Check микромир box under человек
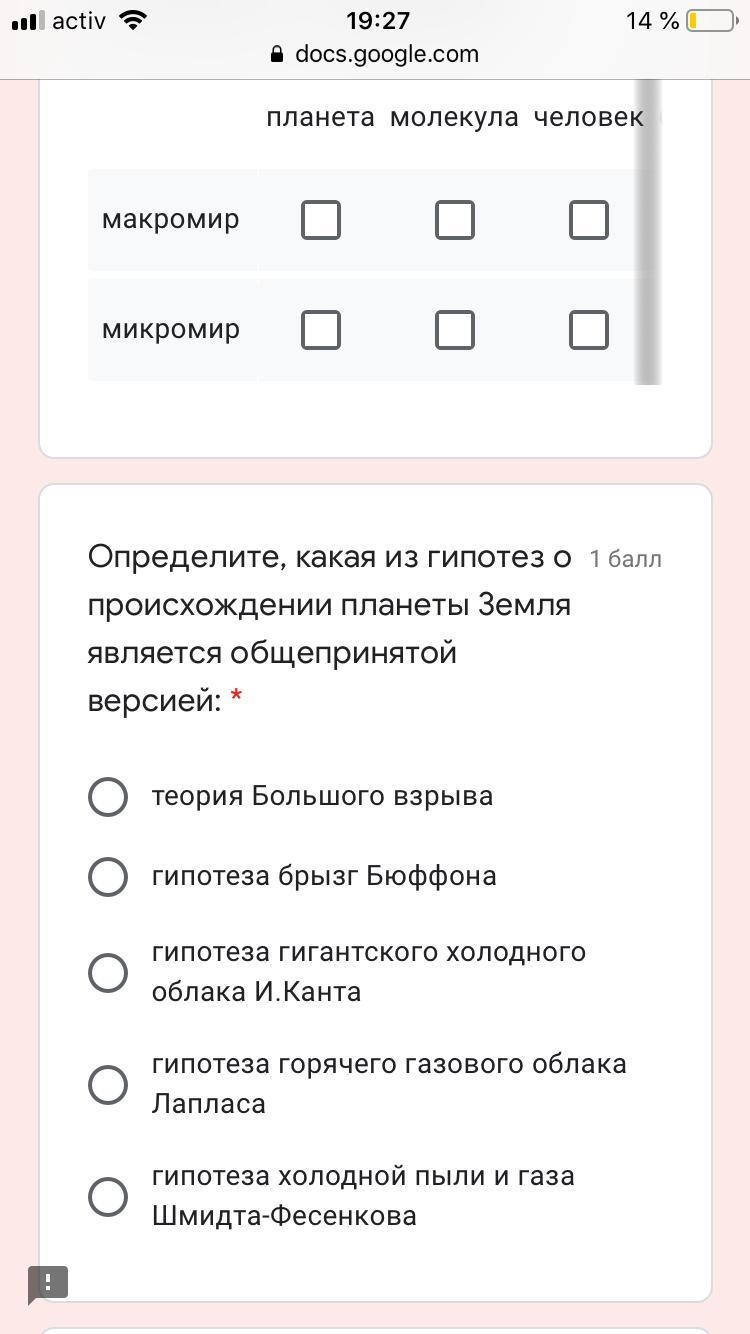 [x=589, y=330]
